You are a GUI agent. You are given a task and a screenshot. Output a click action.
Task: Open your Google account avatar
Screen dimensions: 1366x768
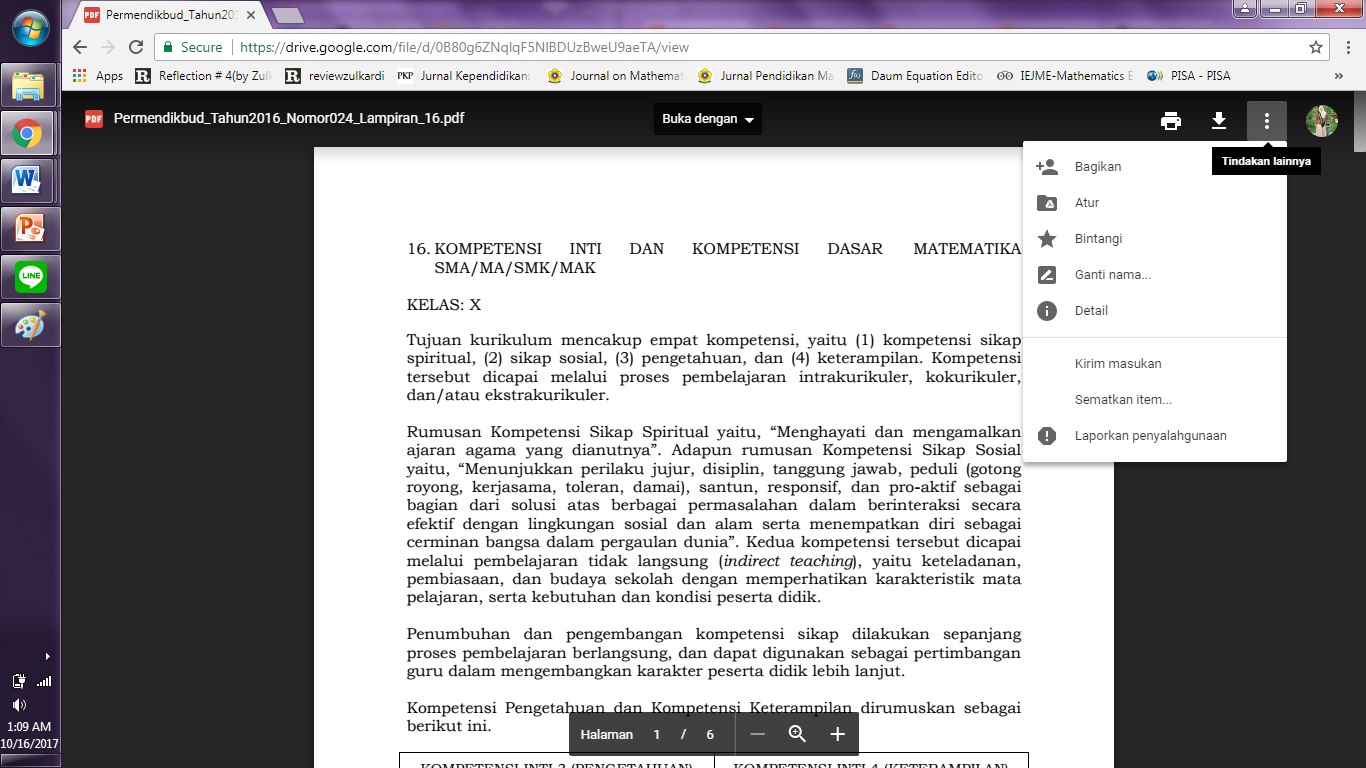1322,119
